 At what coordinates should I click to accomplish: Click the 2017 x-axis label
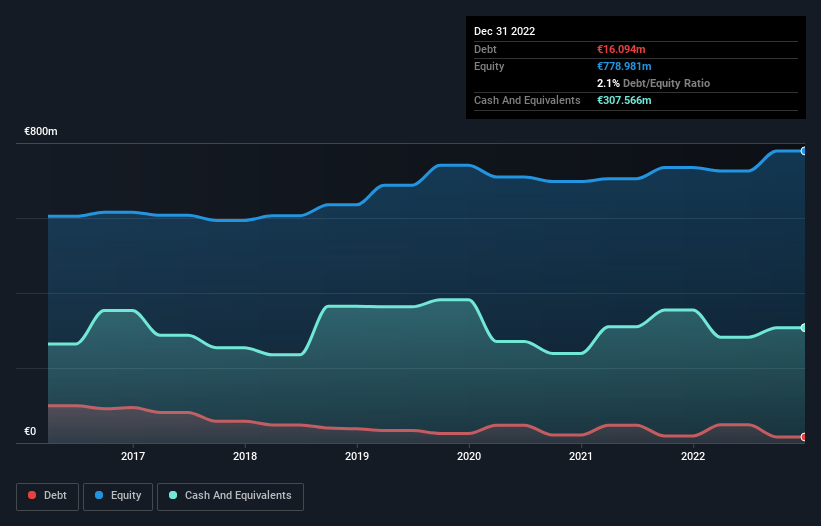pyautogui.click(x=133, y=456)
